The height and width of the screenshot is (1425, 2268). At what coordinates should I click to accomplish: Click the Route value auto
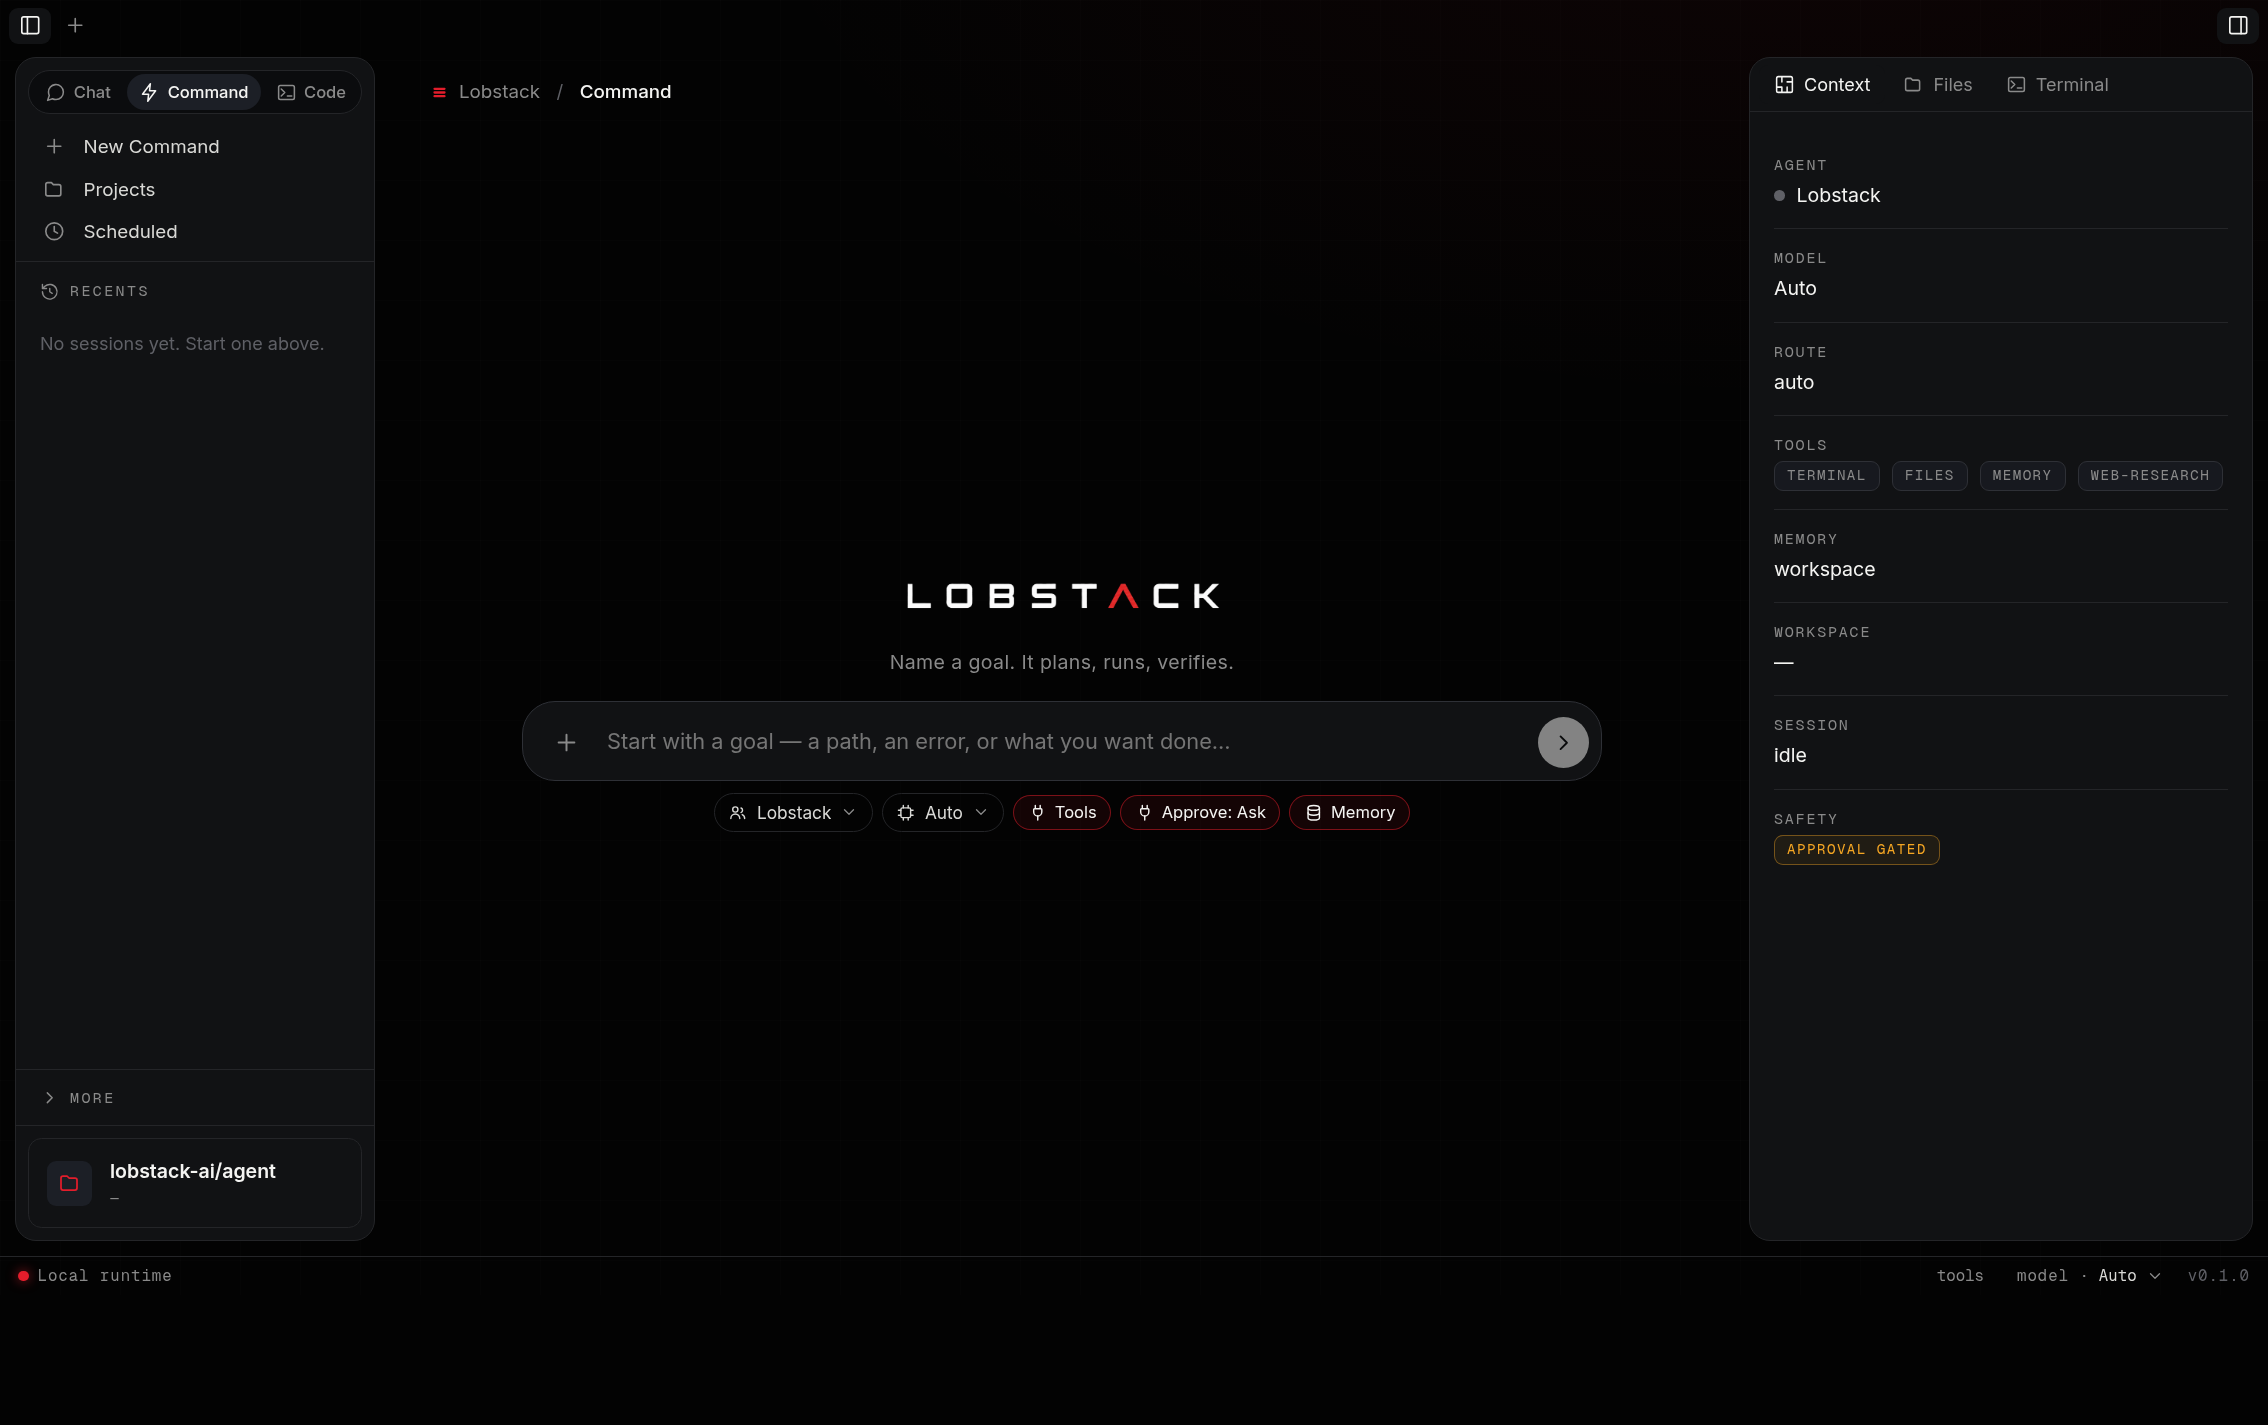click(x=1794, y=382)
